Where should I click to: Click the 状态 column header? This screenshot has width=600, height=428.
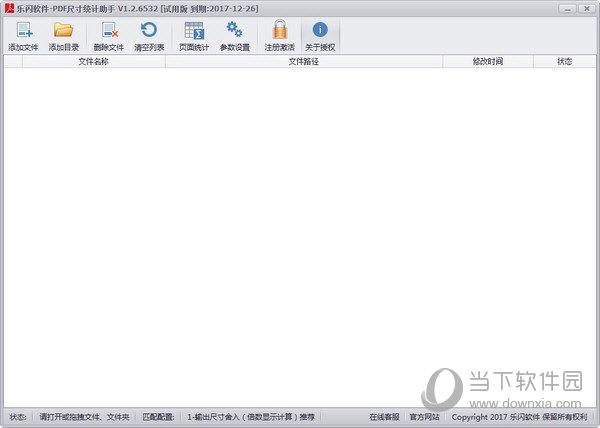pyautogui.click(x=564, y=62)
